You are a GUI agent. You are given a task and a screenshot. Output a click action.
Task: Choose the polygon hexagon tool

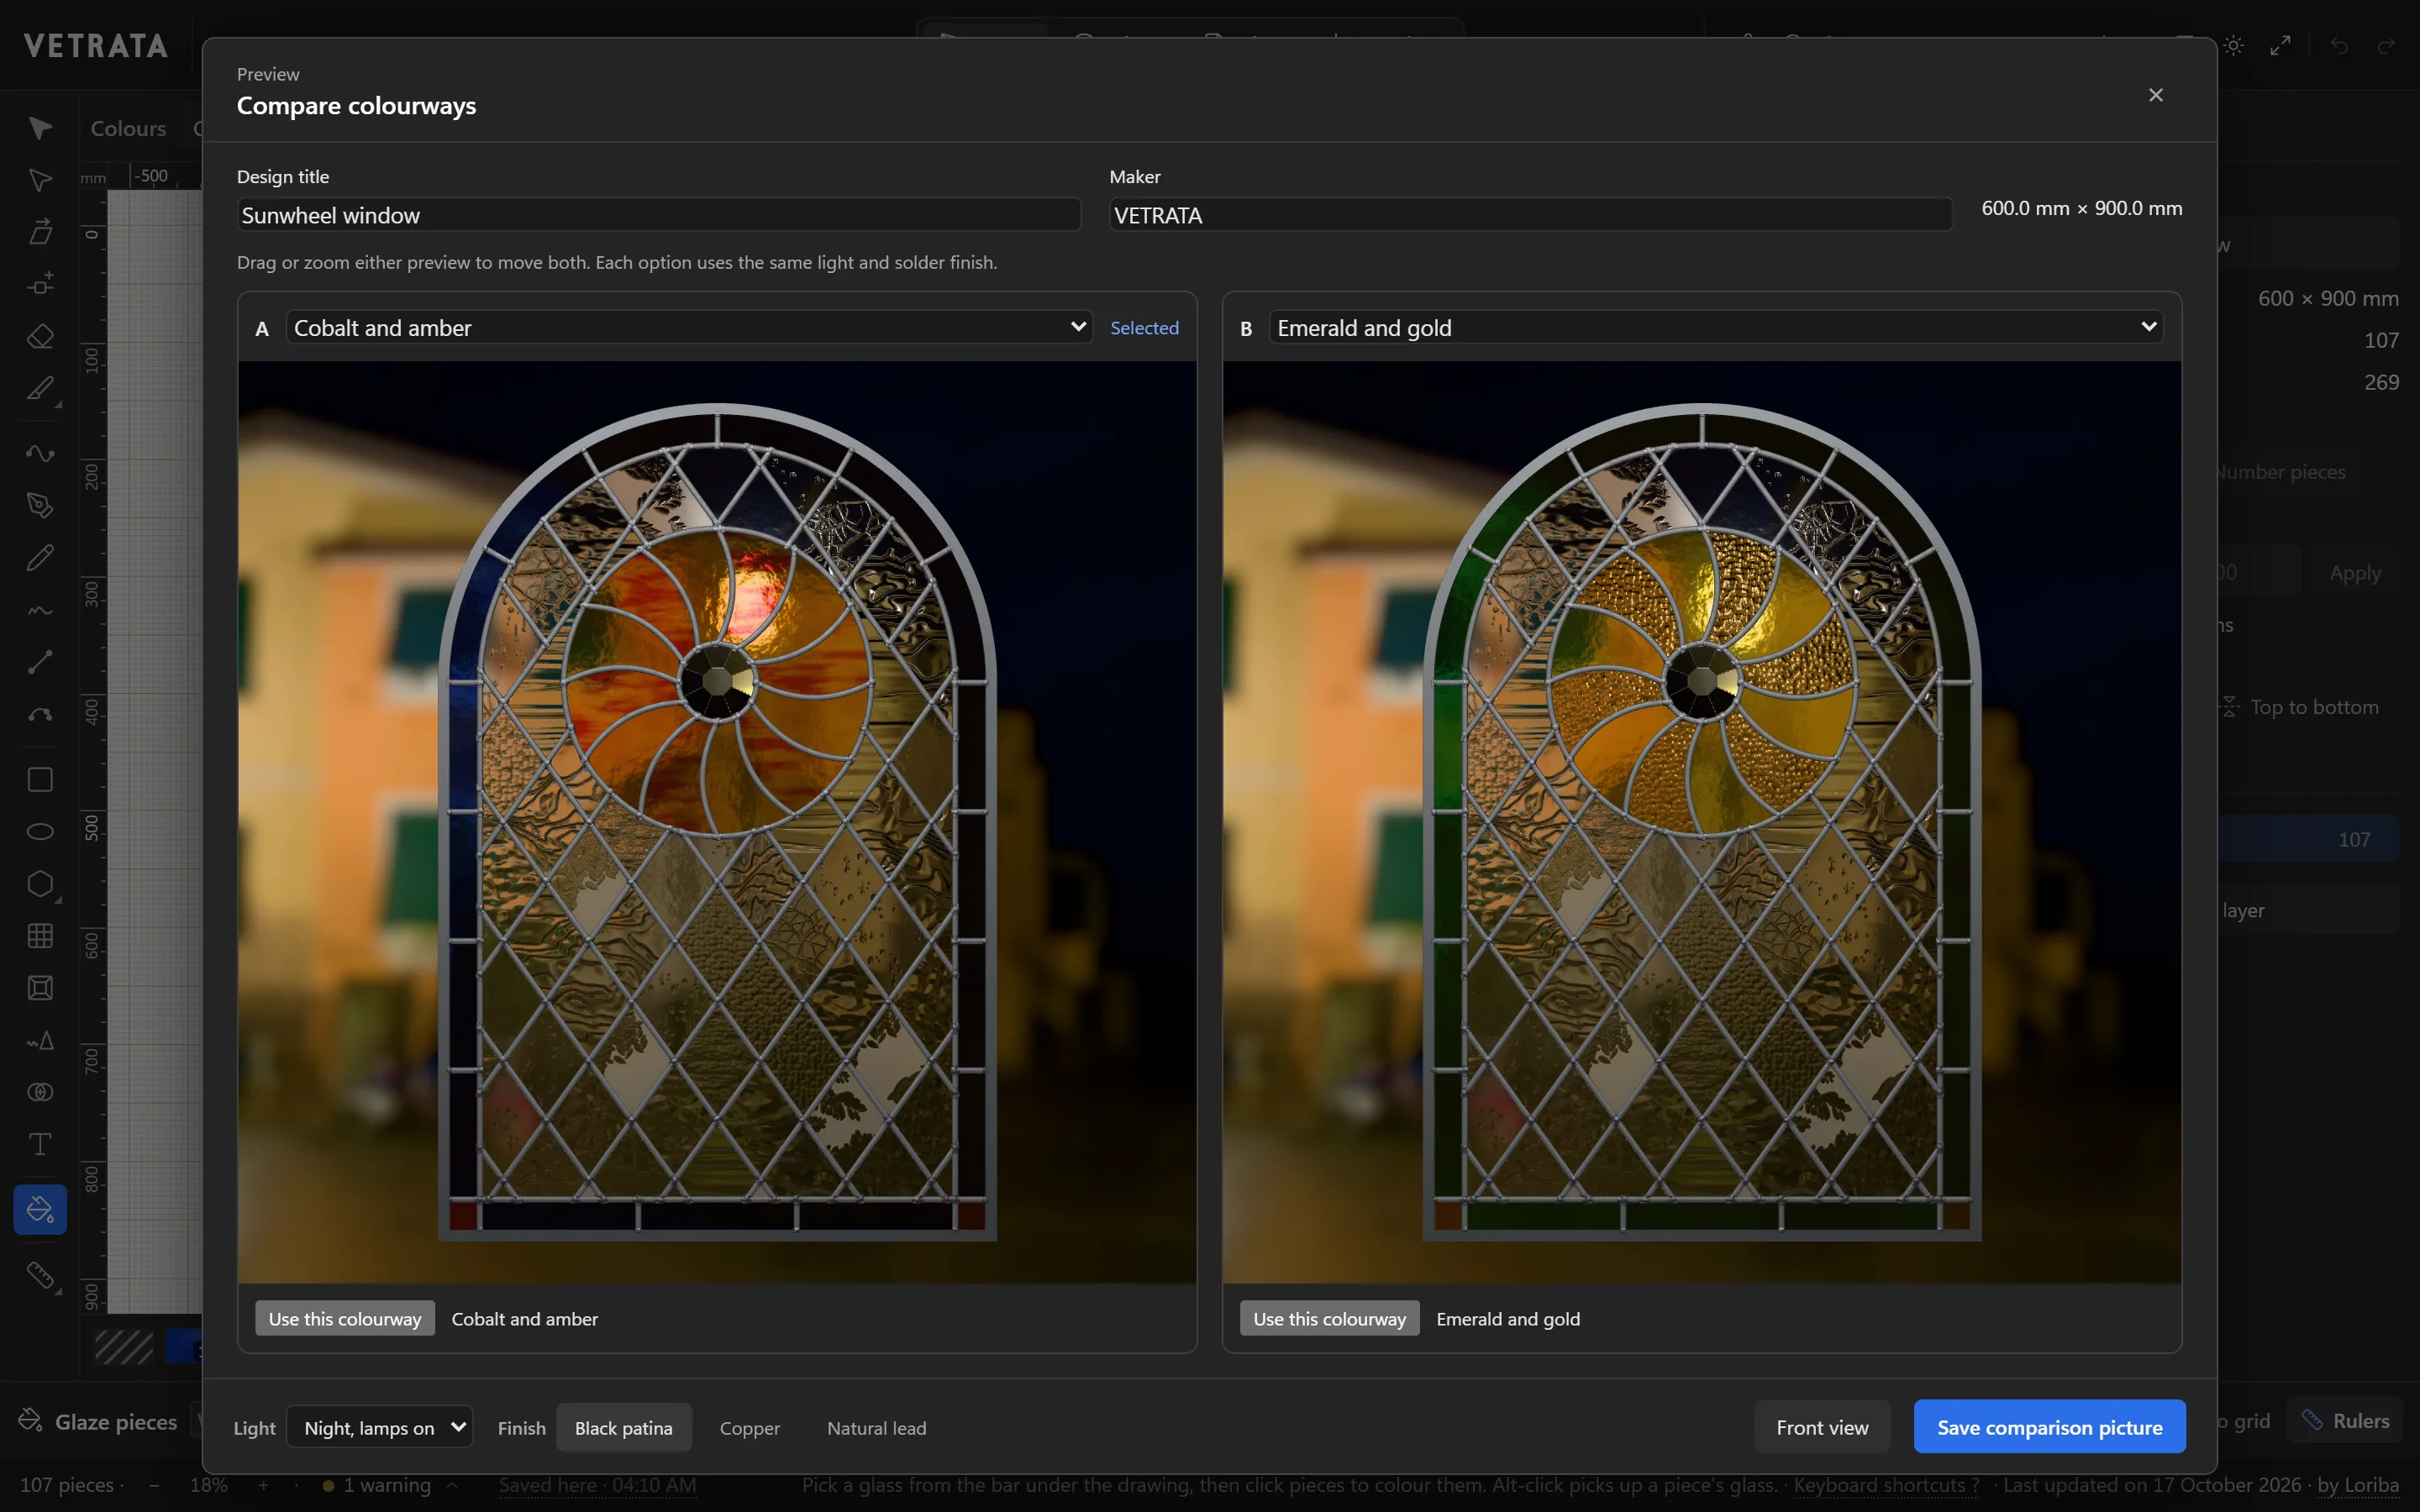40,883
